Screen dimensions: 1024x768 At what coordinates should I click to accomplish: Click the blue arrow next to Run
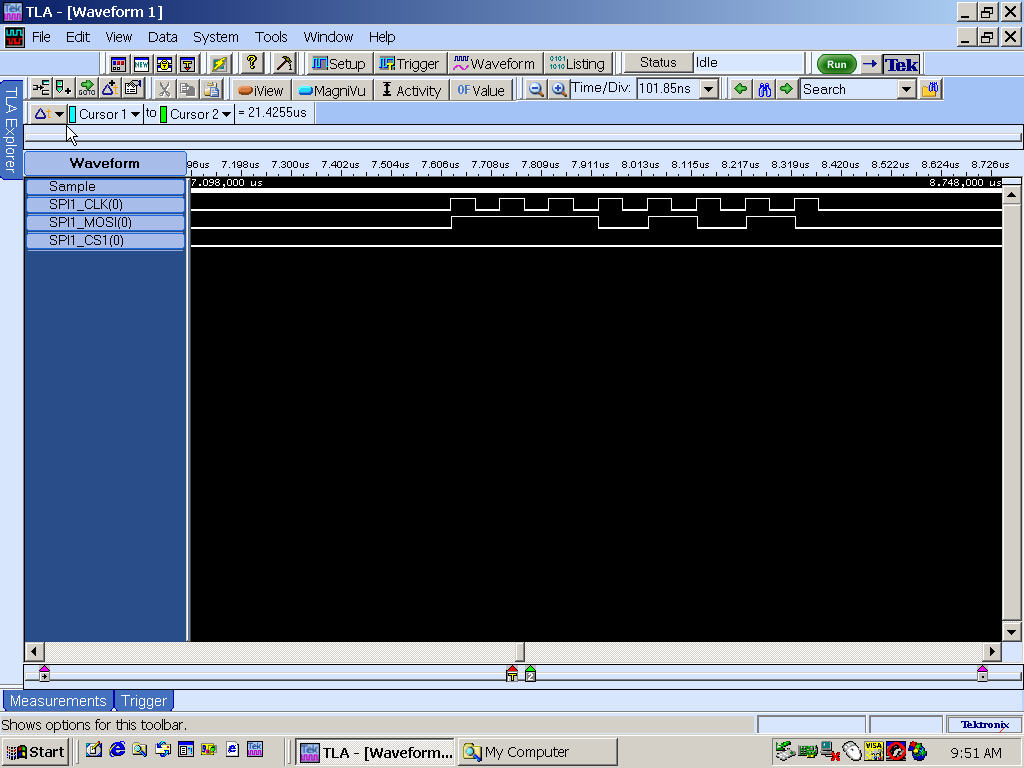pyautogui.click(x=869, y=64)
